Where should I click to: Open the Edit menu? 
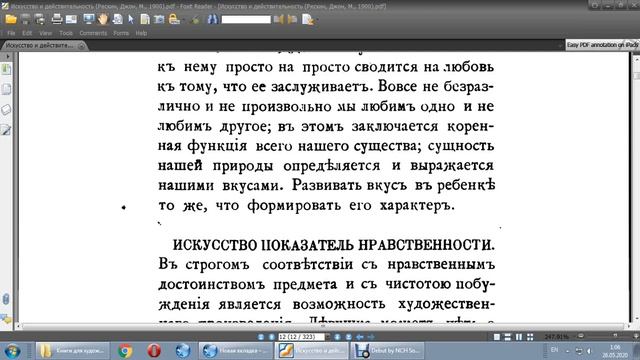[x=27, y=33]
